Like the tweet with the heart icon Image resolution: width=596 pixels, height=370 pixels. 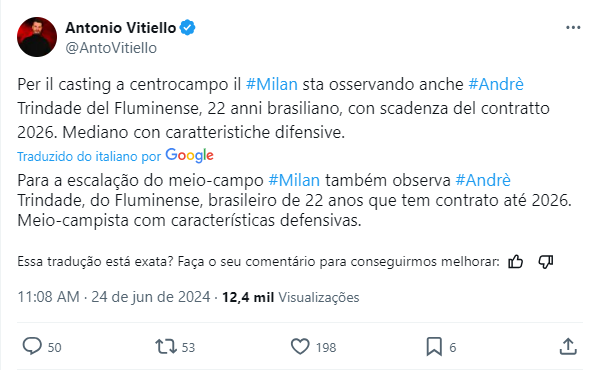(300, 347)
